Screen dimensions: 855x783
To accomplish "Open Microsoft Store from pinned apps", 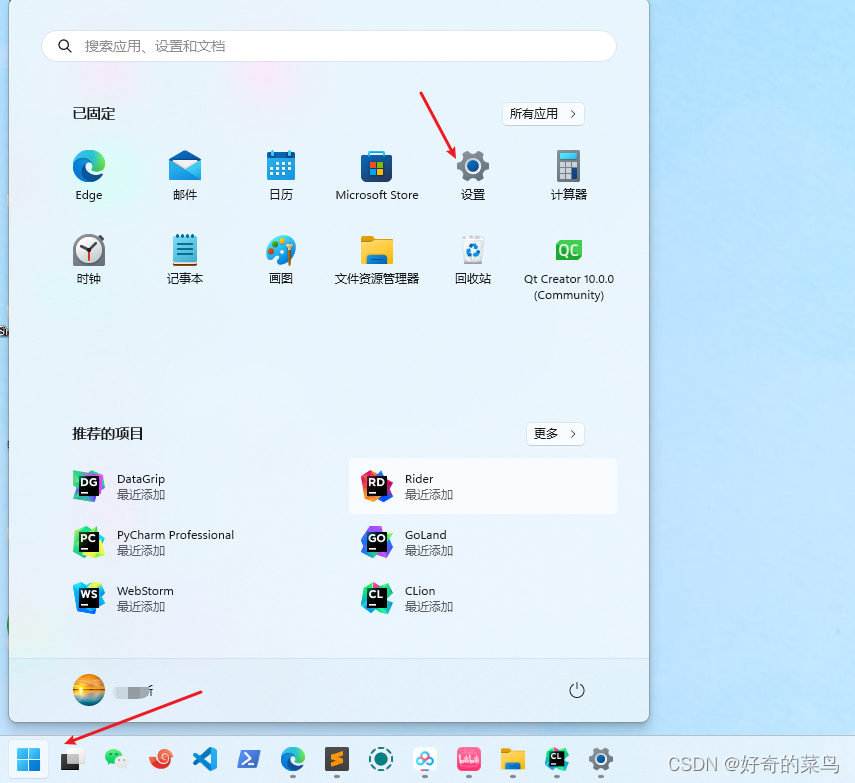I will 377,175.
